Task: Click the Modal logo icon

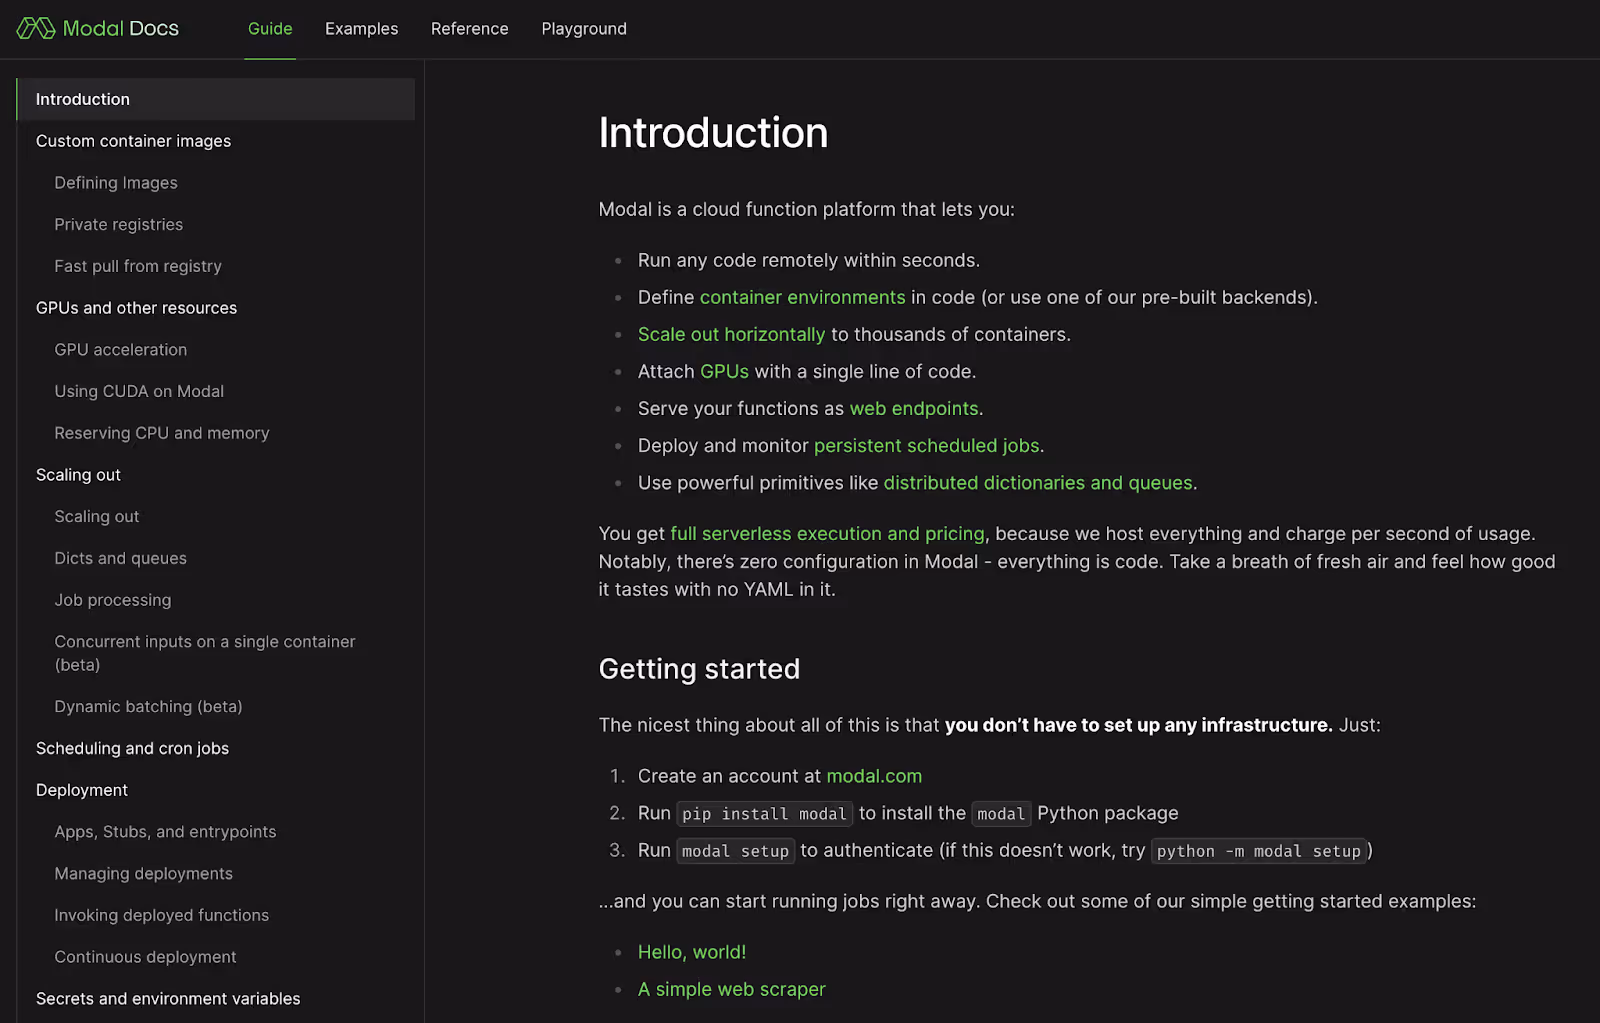Action: (36, 28)
